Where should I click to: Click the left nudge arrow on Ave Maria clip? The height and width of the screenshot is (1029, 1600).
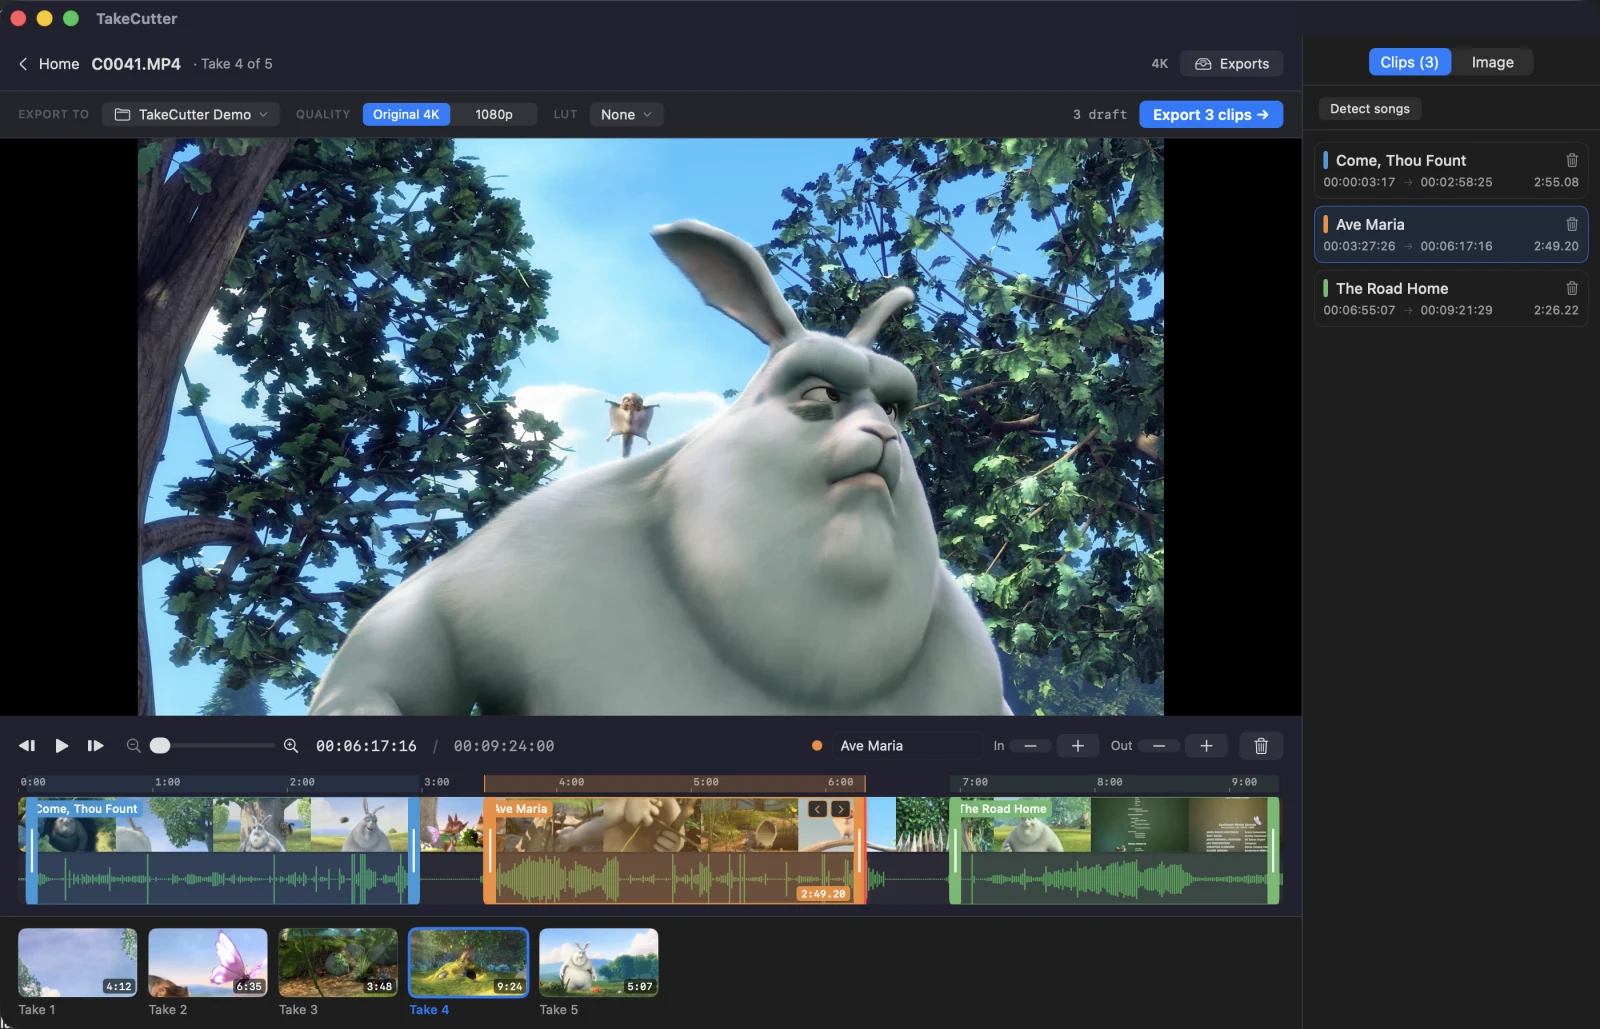pos(818,809)
